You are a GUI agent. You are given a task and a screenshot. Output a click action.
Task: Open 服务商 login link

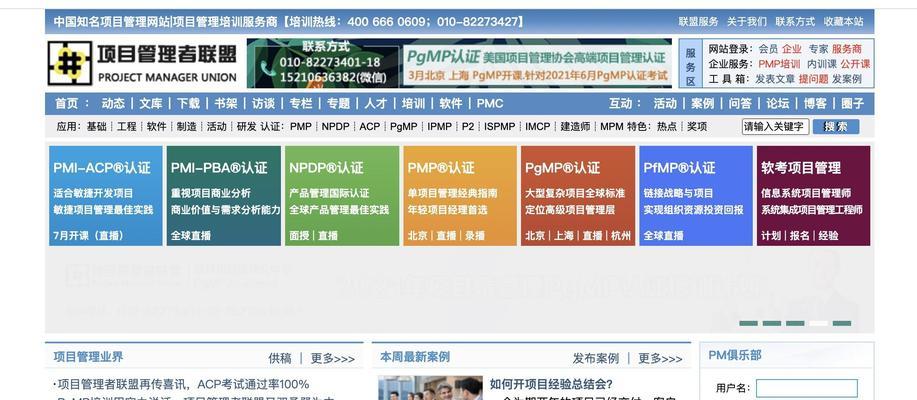(847, 49)
